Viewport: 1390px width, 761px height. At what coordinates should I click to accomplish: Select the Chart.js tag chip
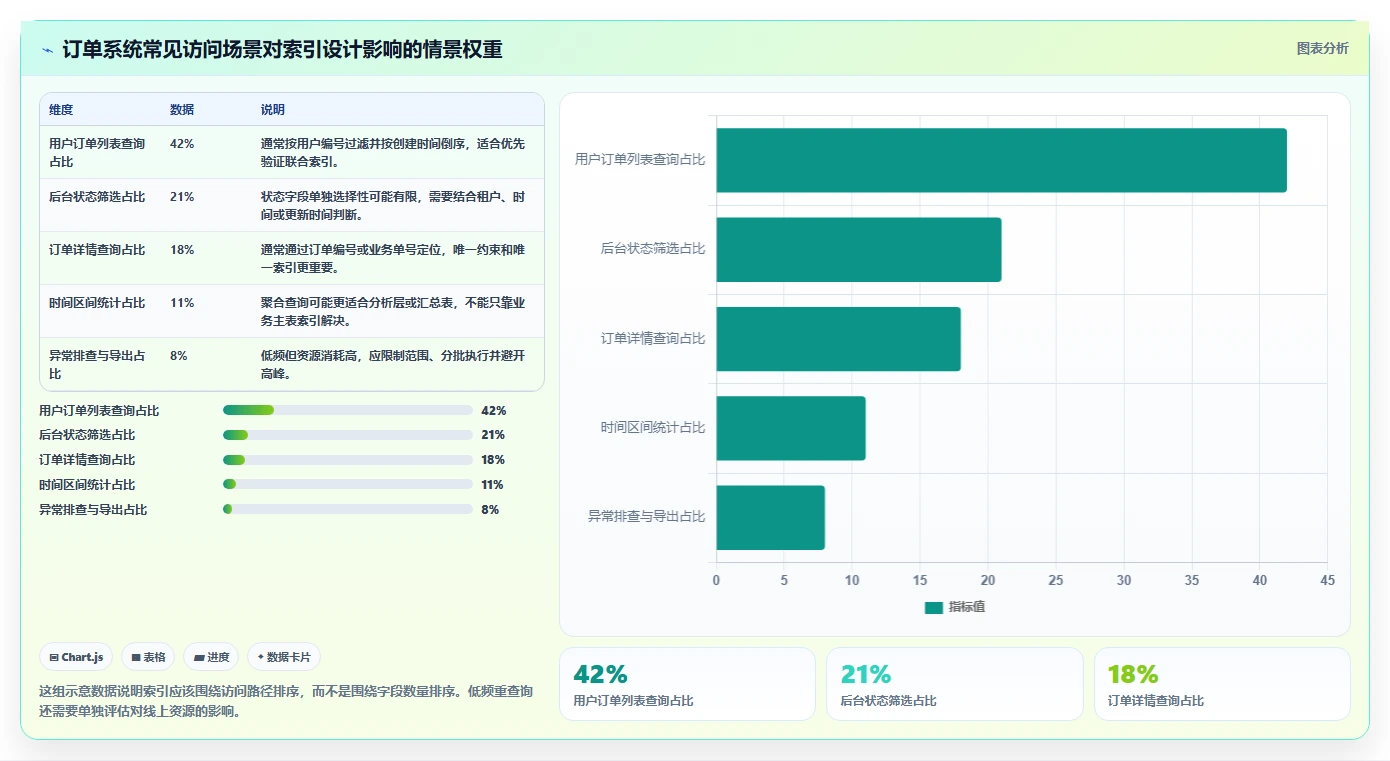pyautogui.click(x=77, y=657)
